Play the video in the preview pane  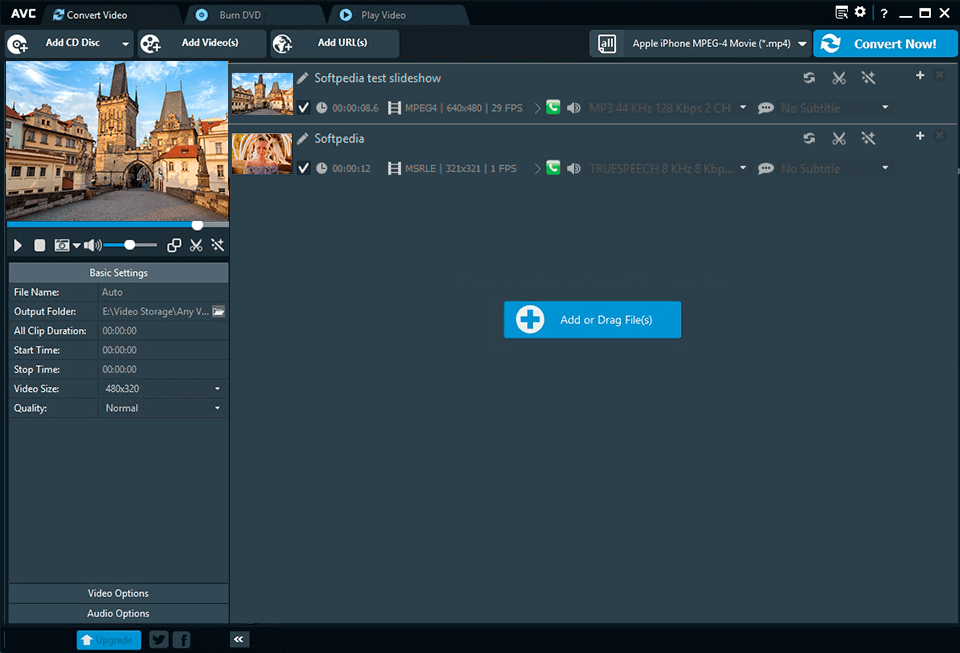click(x=17, y=244)
